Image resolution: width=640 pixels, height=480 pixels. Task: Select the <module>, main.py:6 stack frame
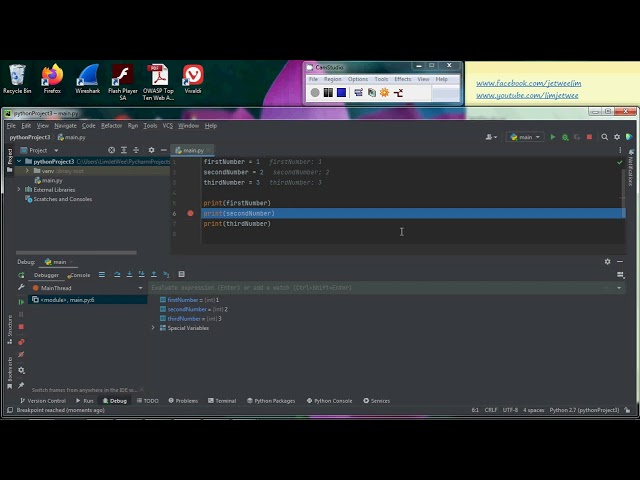(87, 300)
